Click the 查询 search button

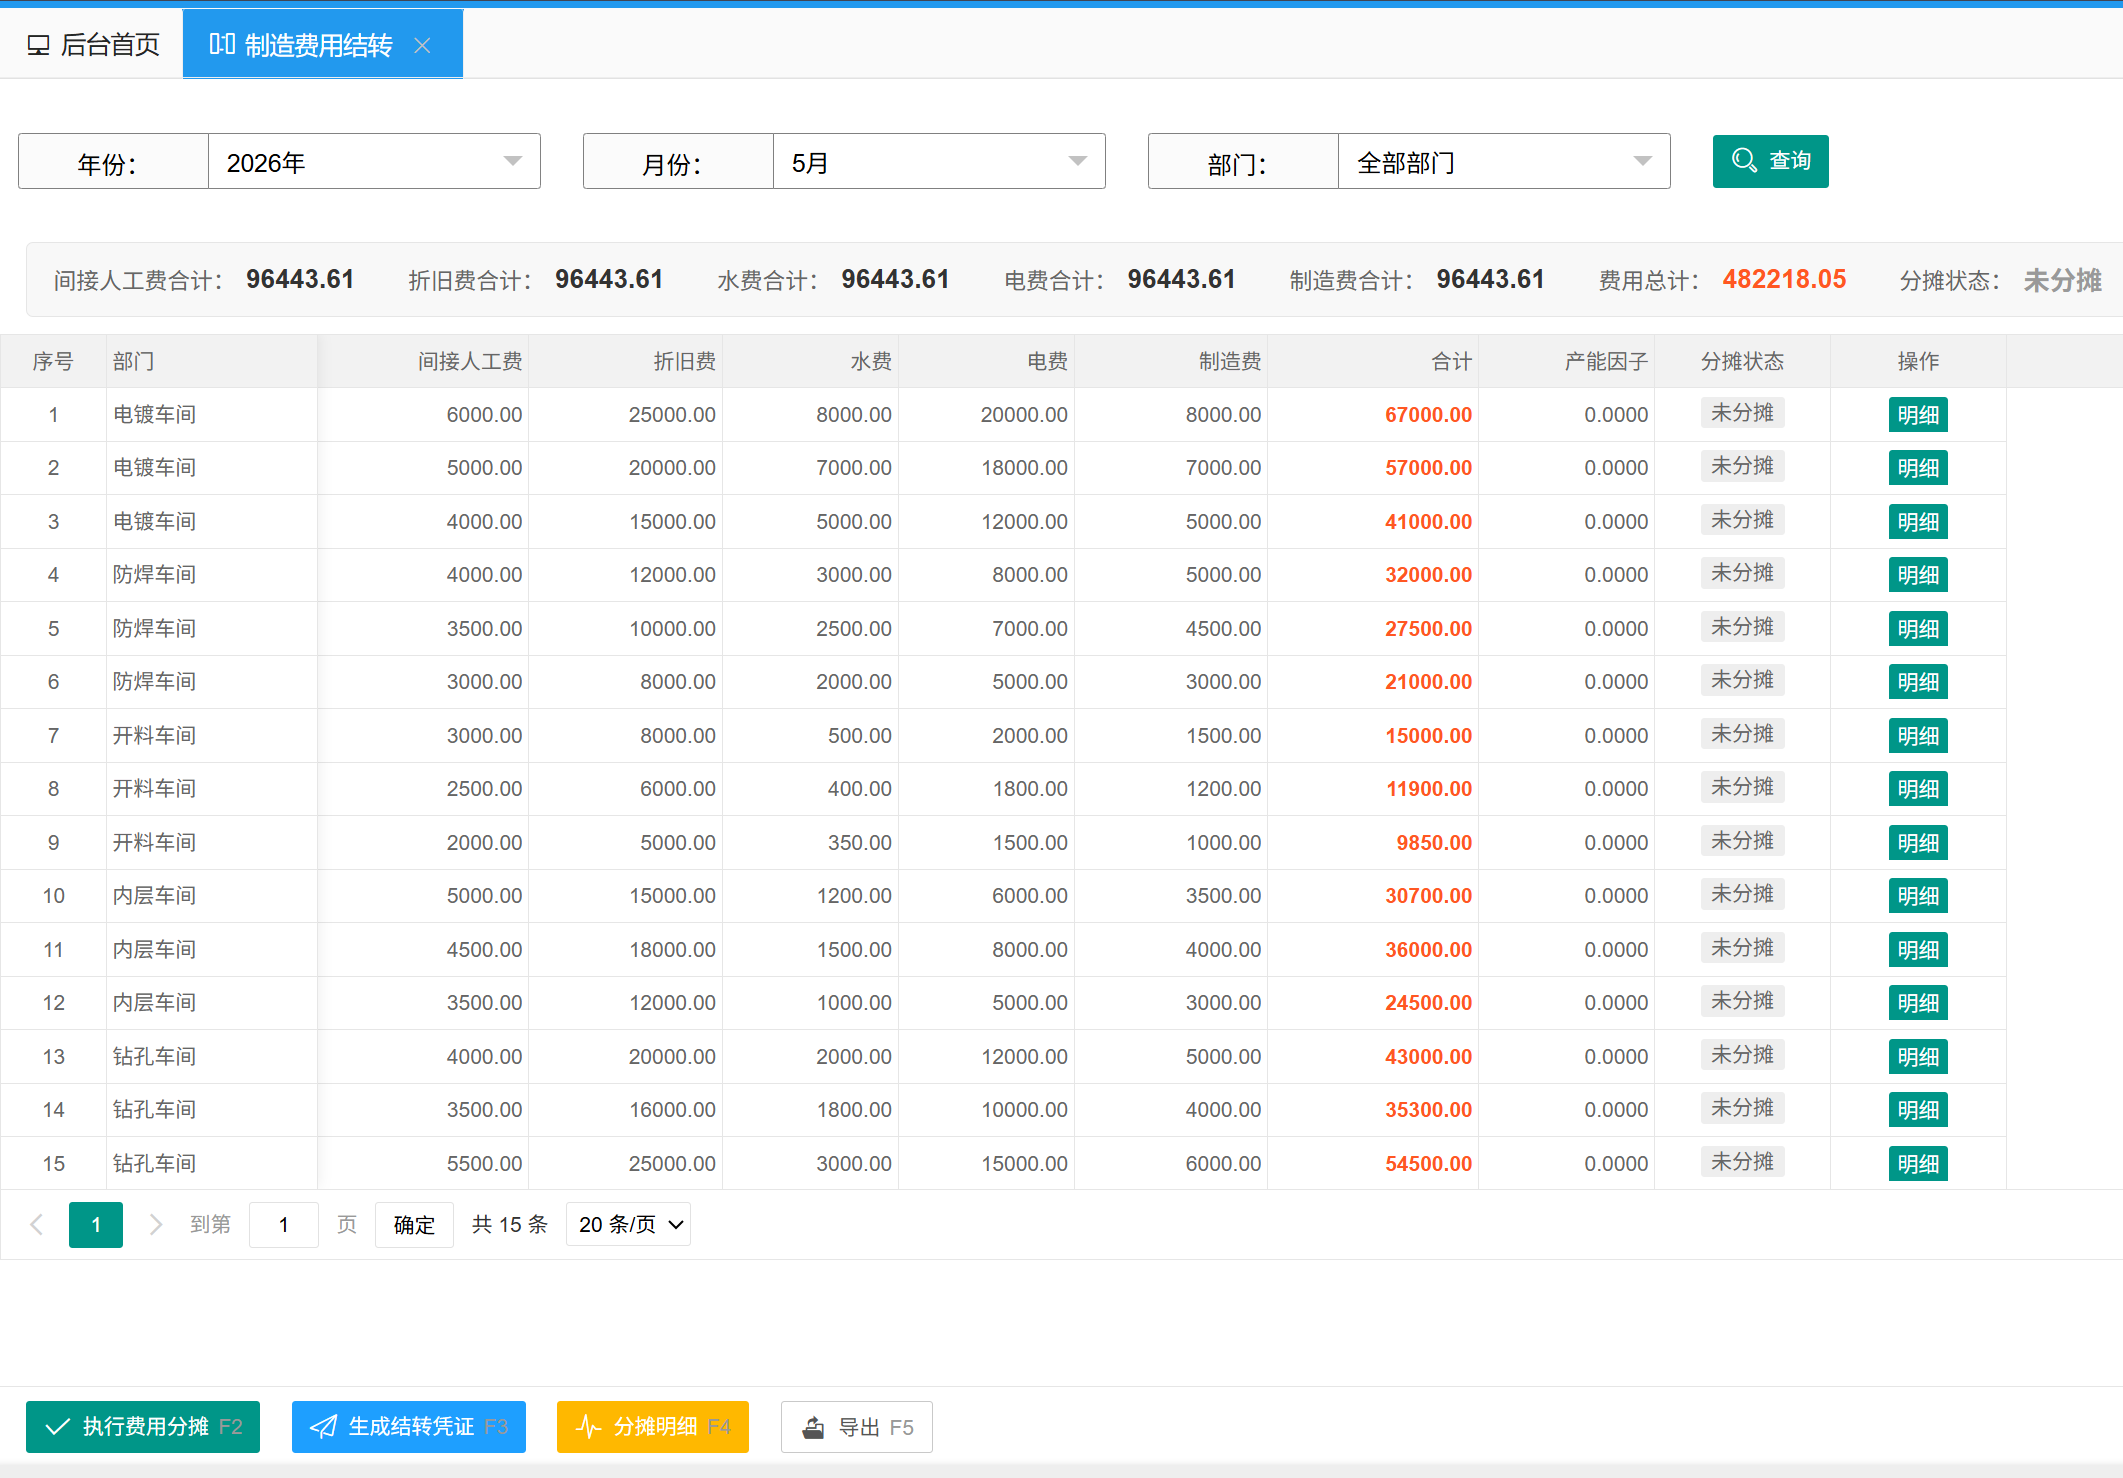click(1770, 161)
